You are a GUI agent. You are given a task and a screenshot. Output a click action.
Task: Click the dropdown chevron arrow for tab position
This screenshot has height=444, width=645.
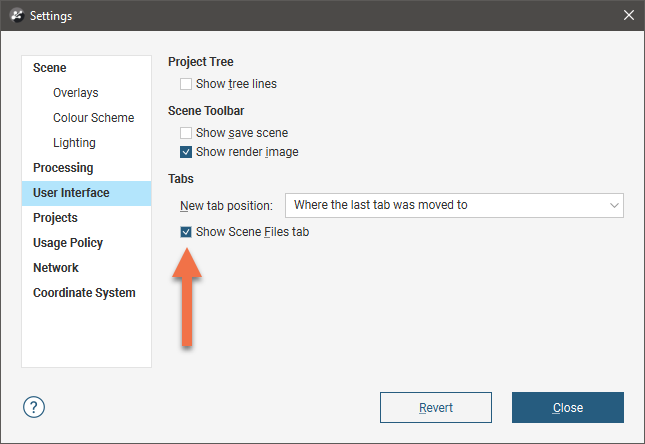pos(614,205)
